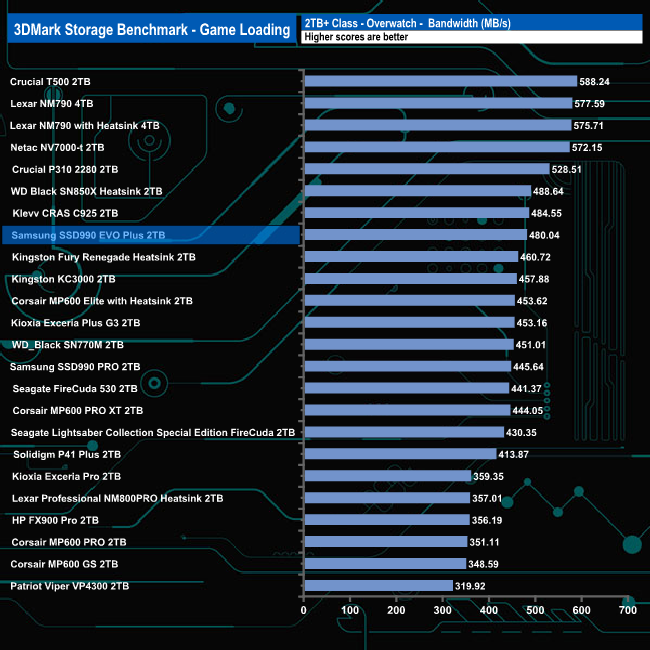Click the 457.88 bar value
The image size is (650, 650).
point(534,279)
